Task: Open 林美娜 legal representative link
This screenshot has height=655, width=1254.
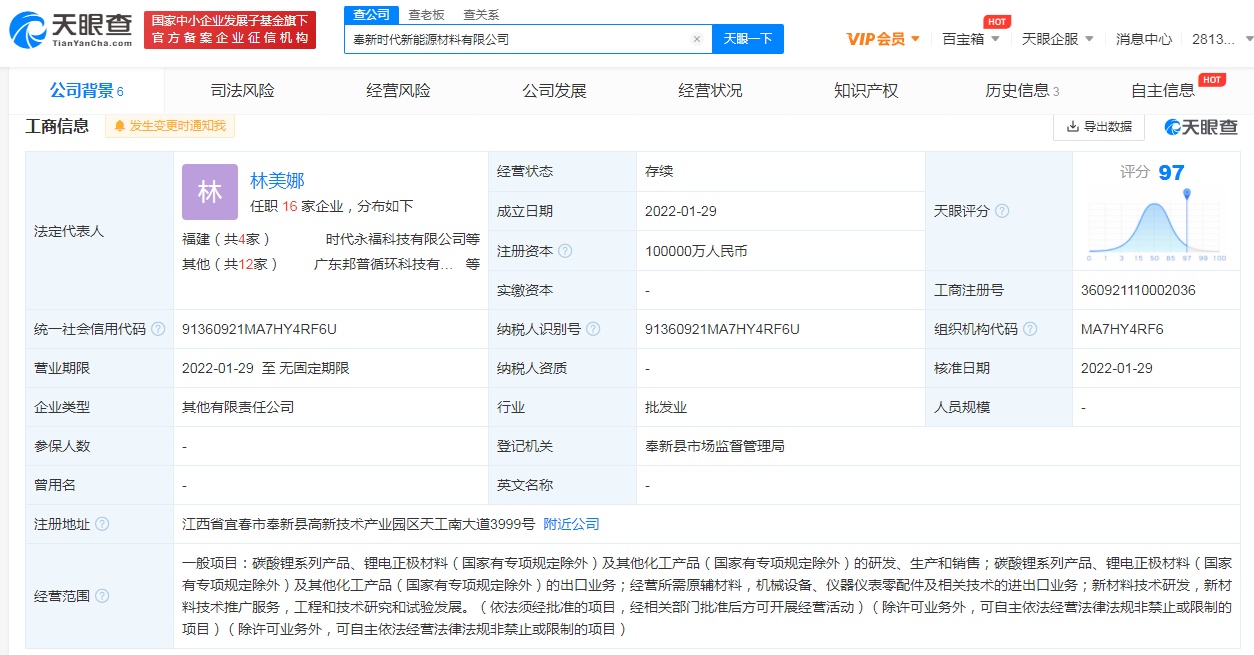Action: (x=277, y=181)
